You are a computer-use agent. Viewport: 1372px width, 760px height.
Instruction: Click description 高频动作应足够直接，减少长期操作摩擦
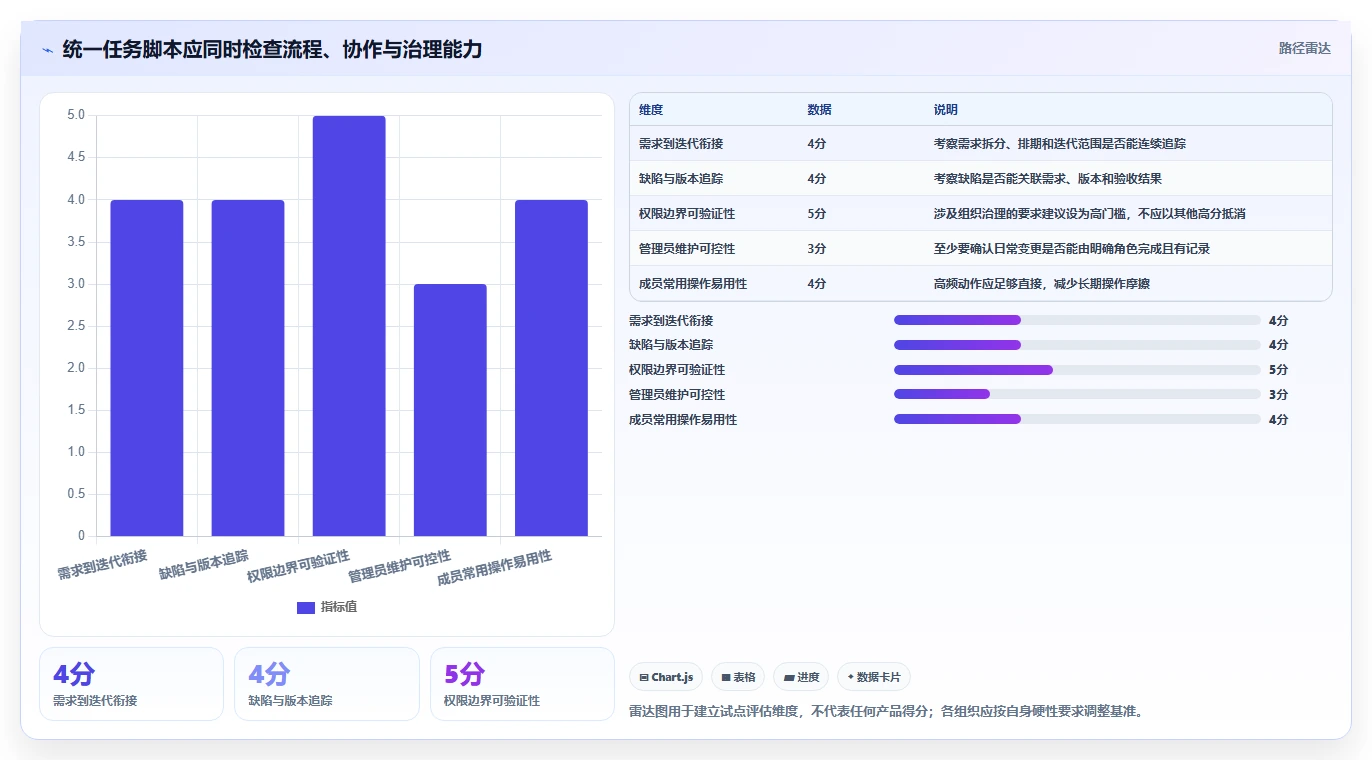pyautogui.click(x=1042, y=284)
